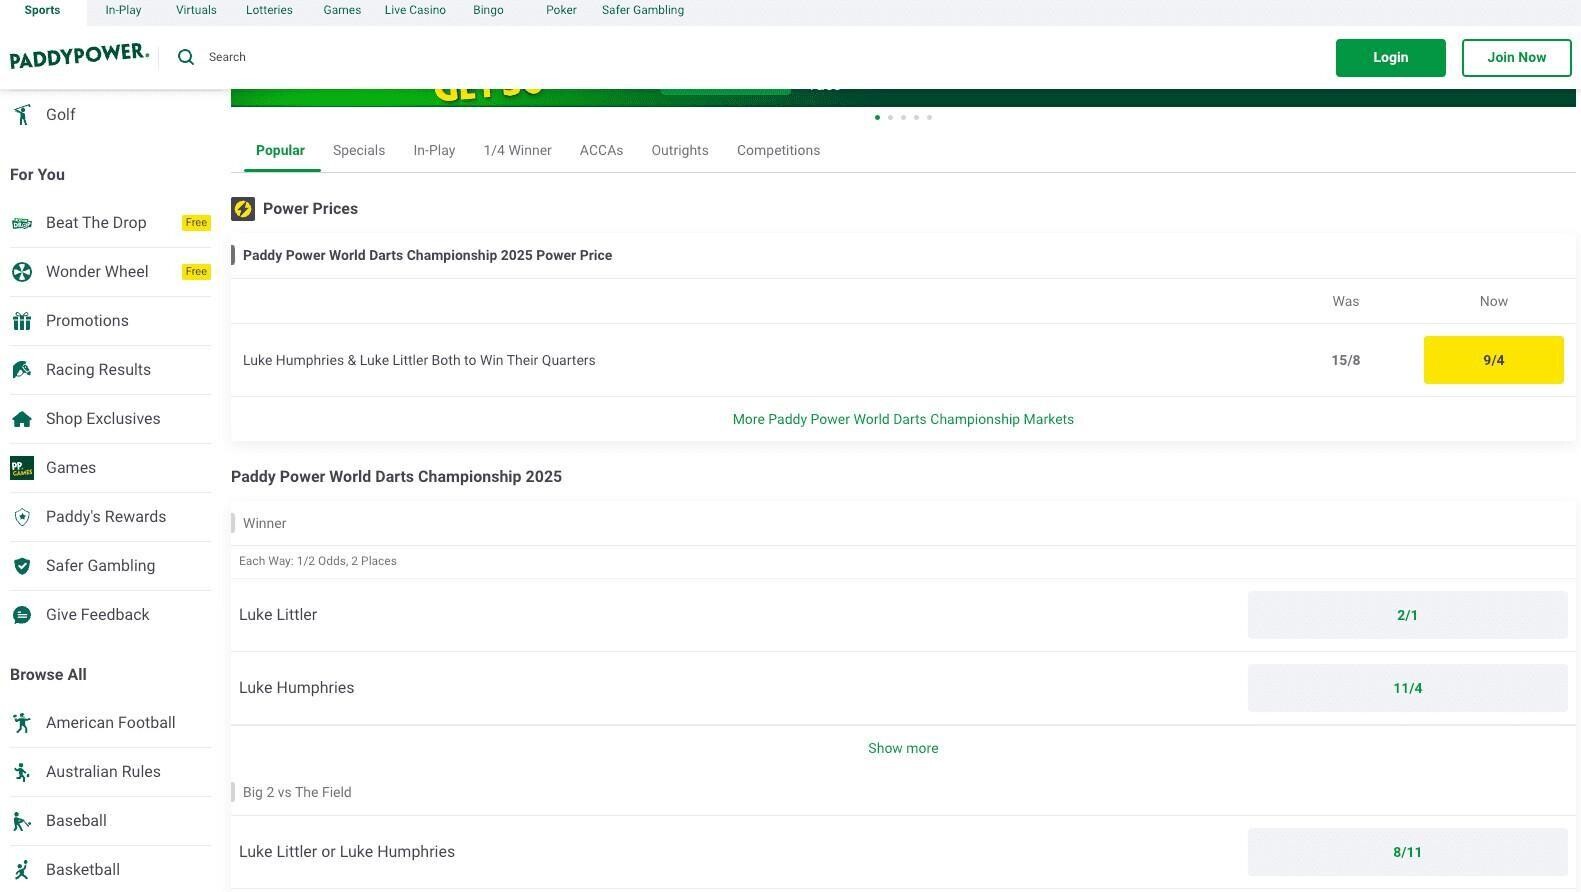Switch to the Specials tab
This screenshot has height=892, width=1581.
pyautogui.click(x=359, y=151)
